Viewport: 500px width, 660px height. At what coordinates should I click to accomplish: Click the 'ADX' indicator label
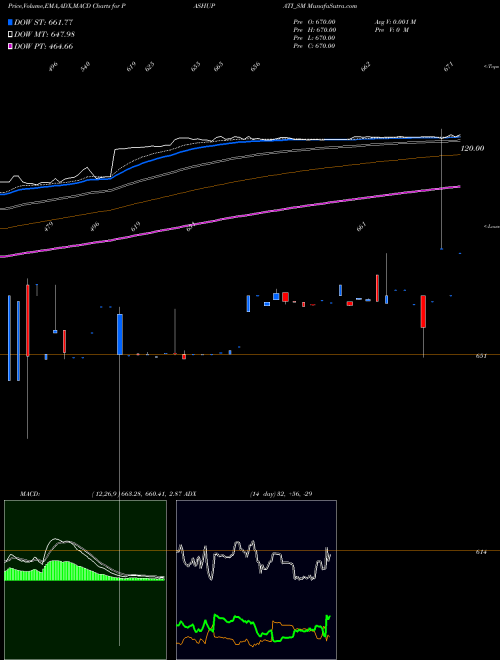pyautogui.click(x=190, y=494)
